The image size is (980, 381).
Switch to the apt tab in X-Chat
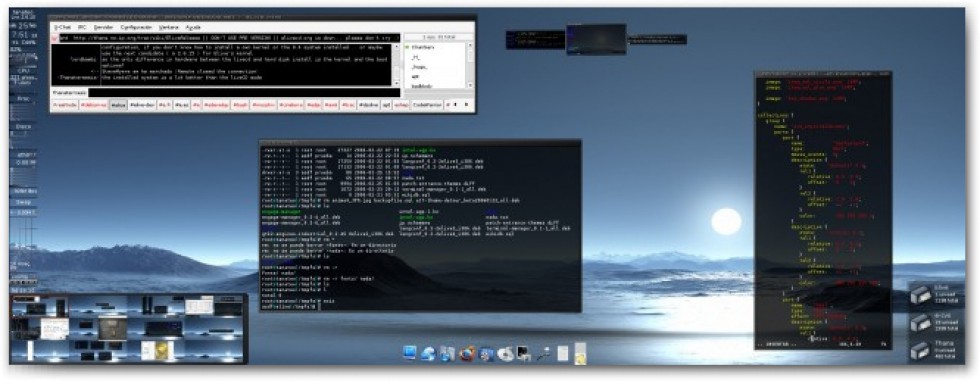386,105
